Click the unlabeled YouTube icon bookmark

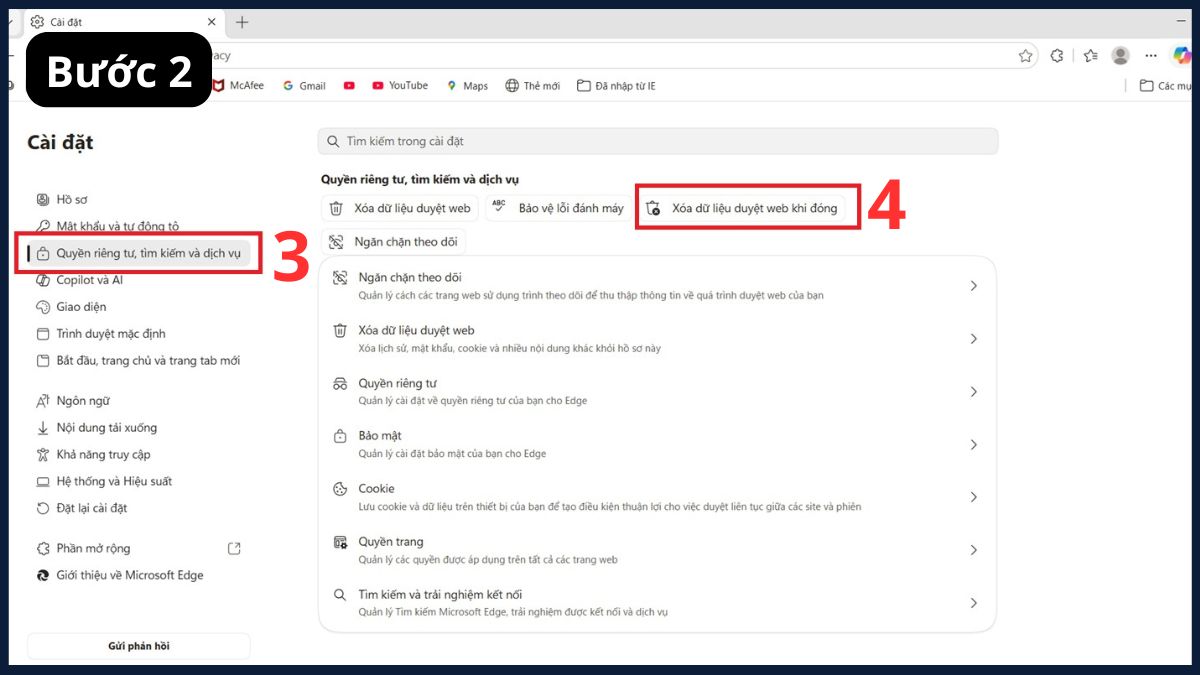pyautogui.click(x=349, y=86)
